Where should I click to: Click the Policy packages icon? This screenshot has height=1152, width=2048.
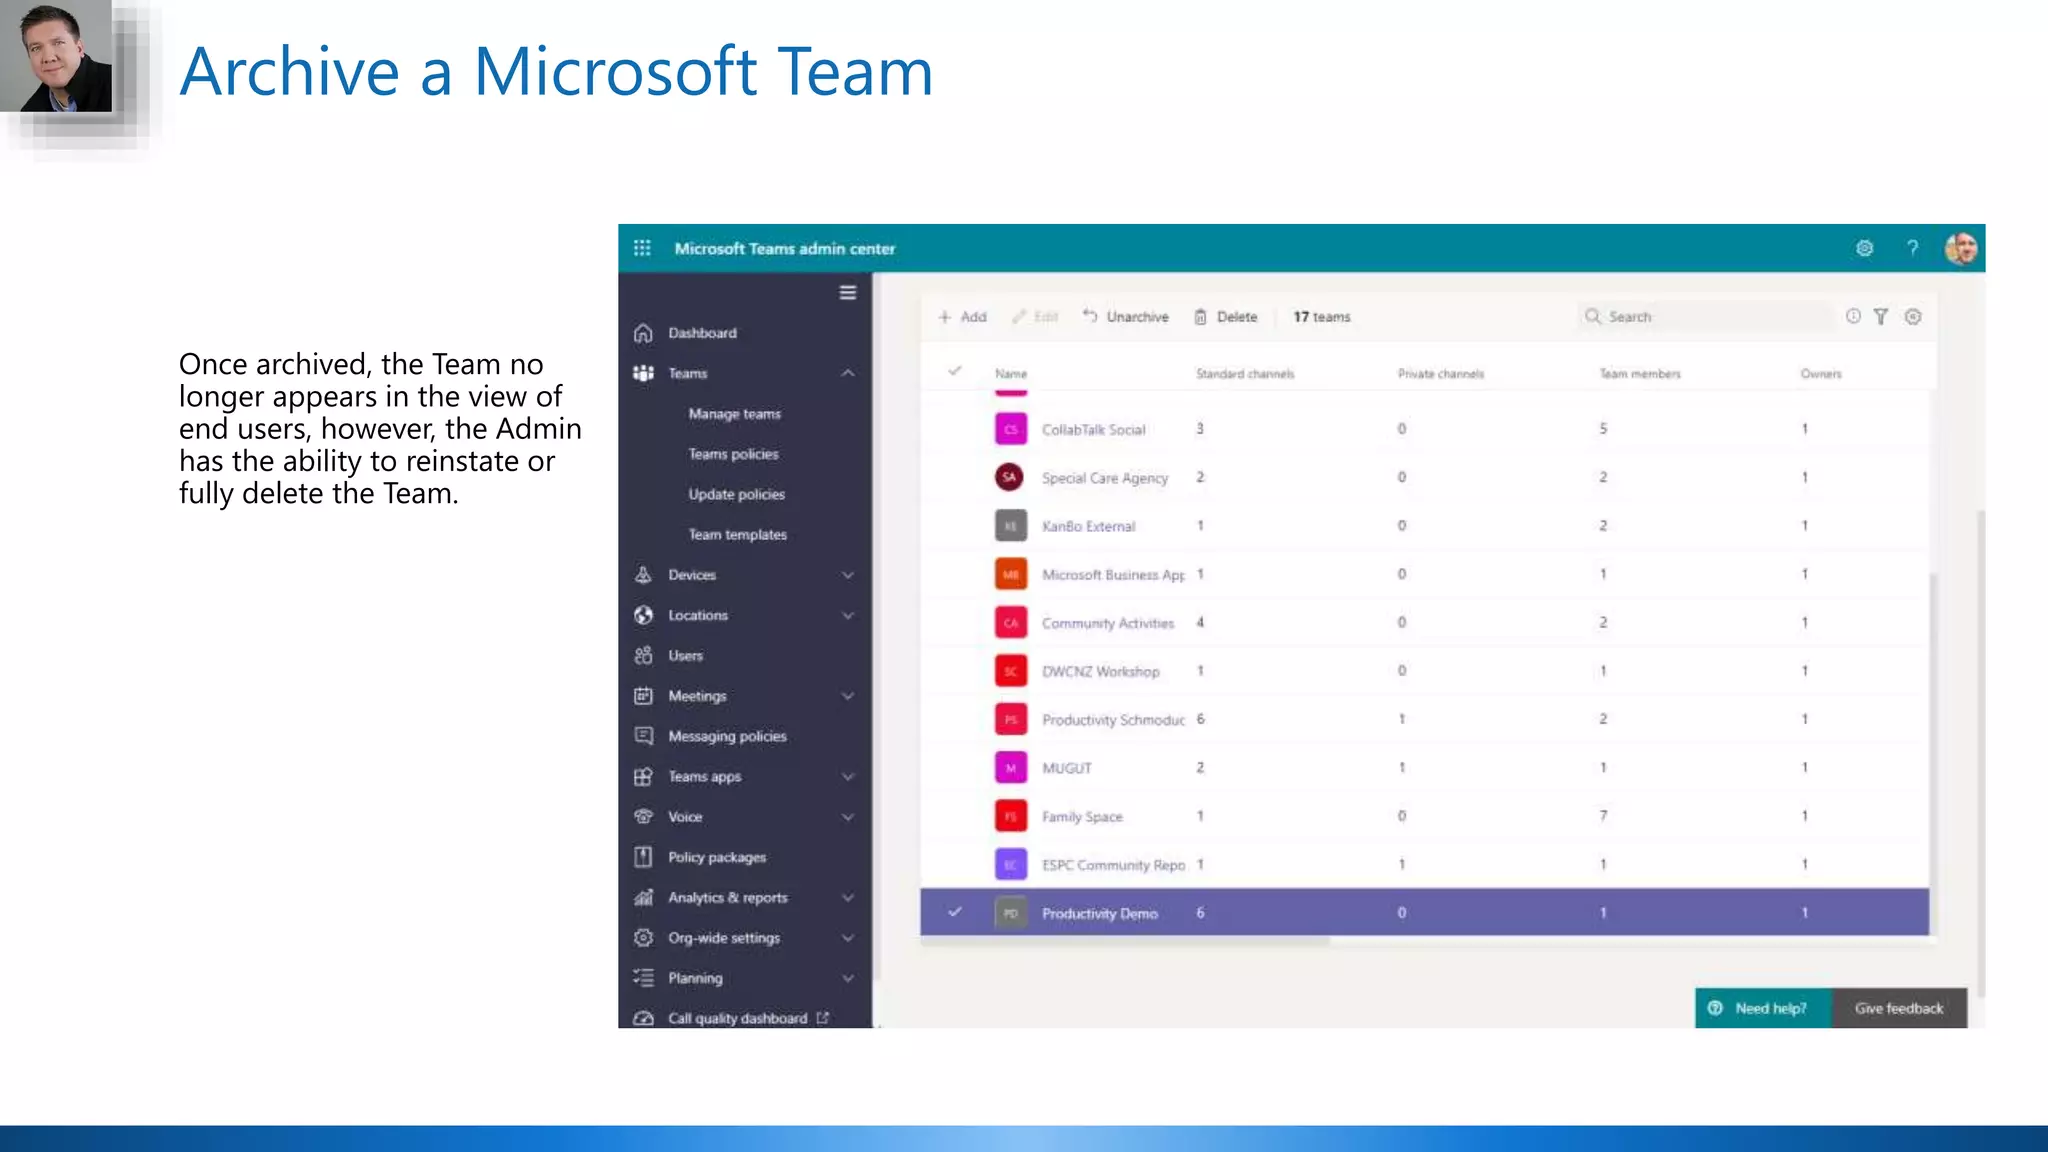[643, 857]
